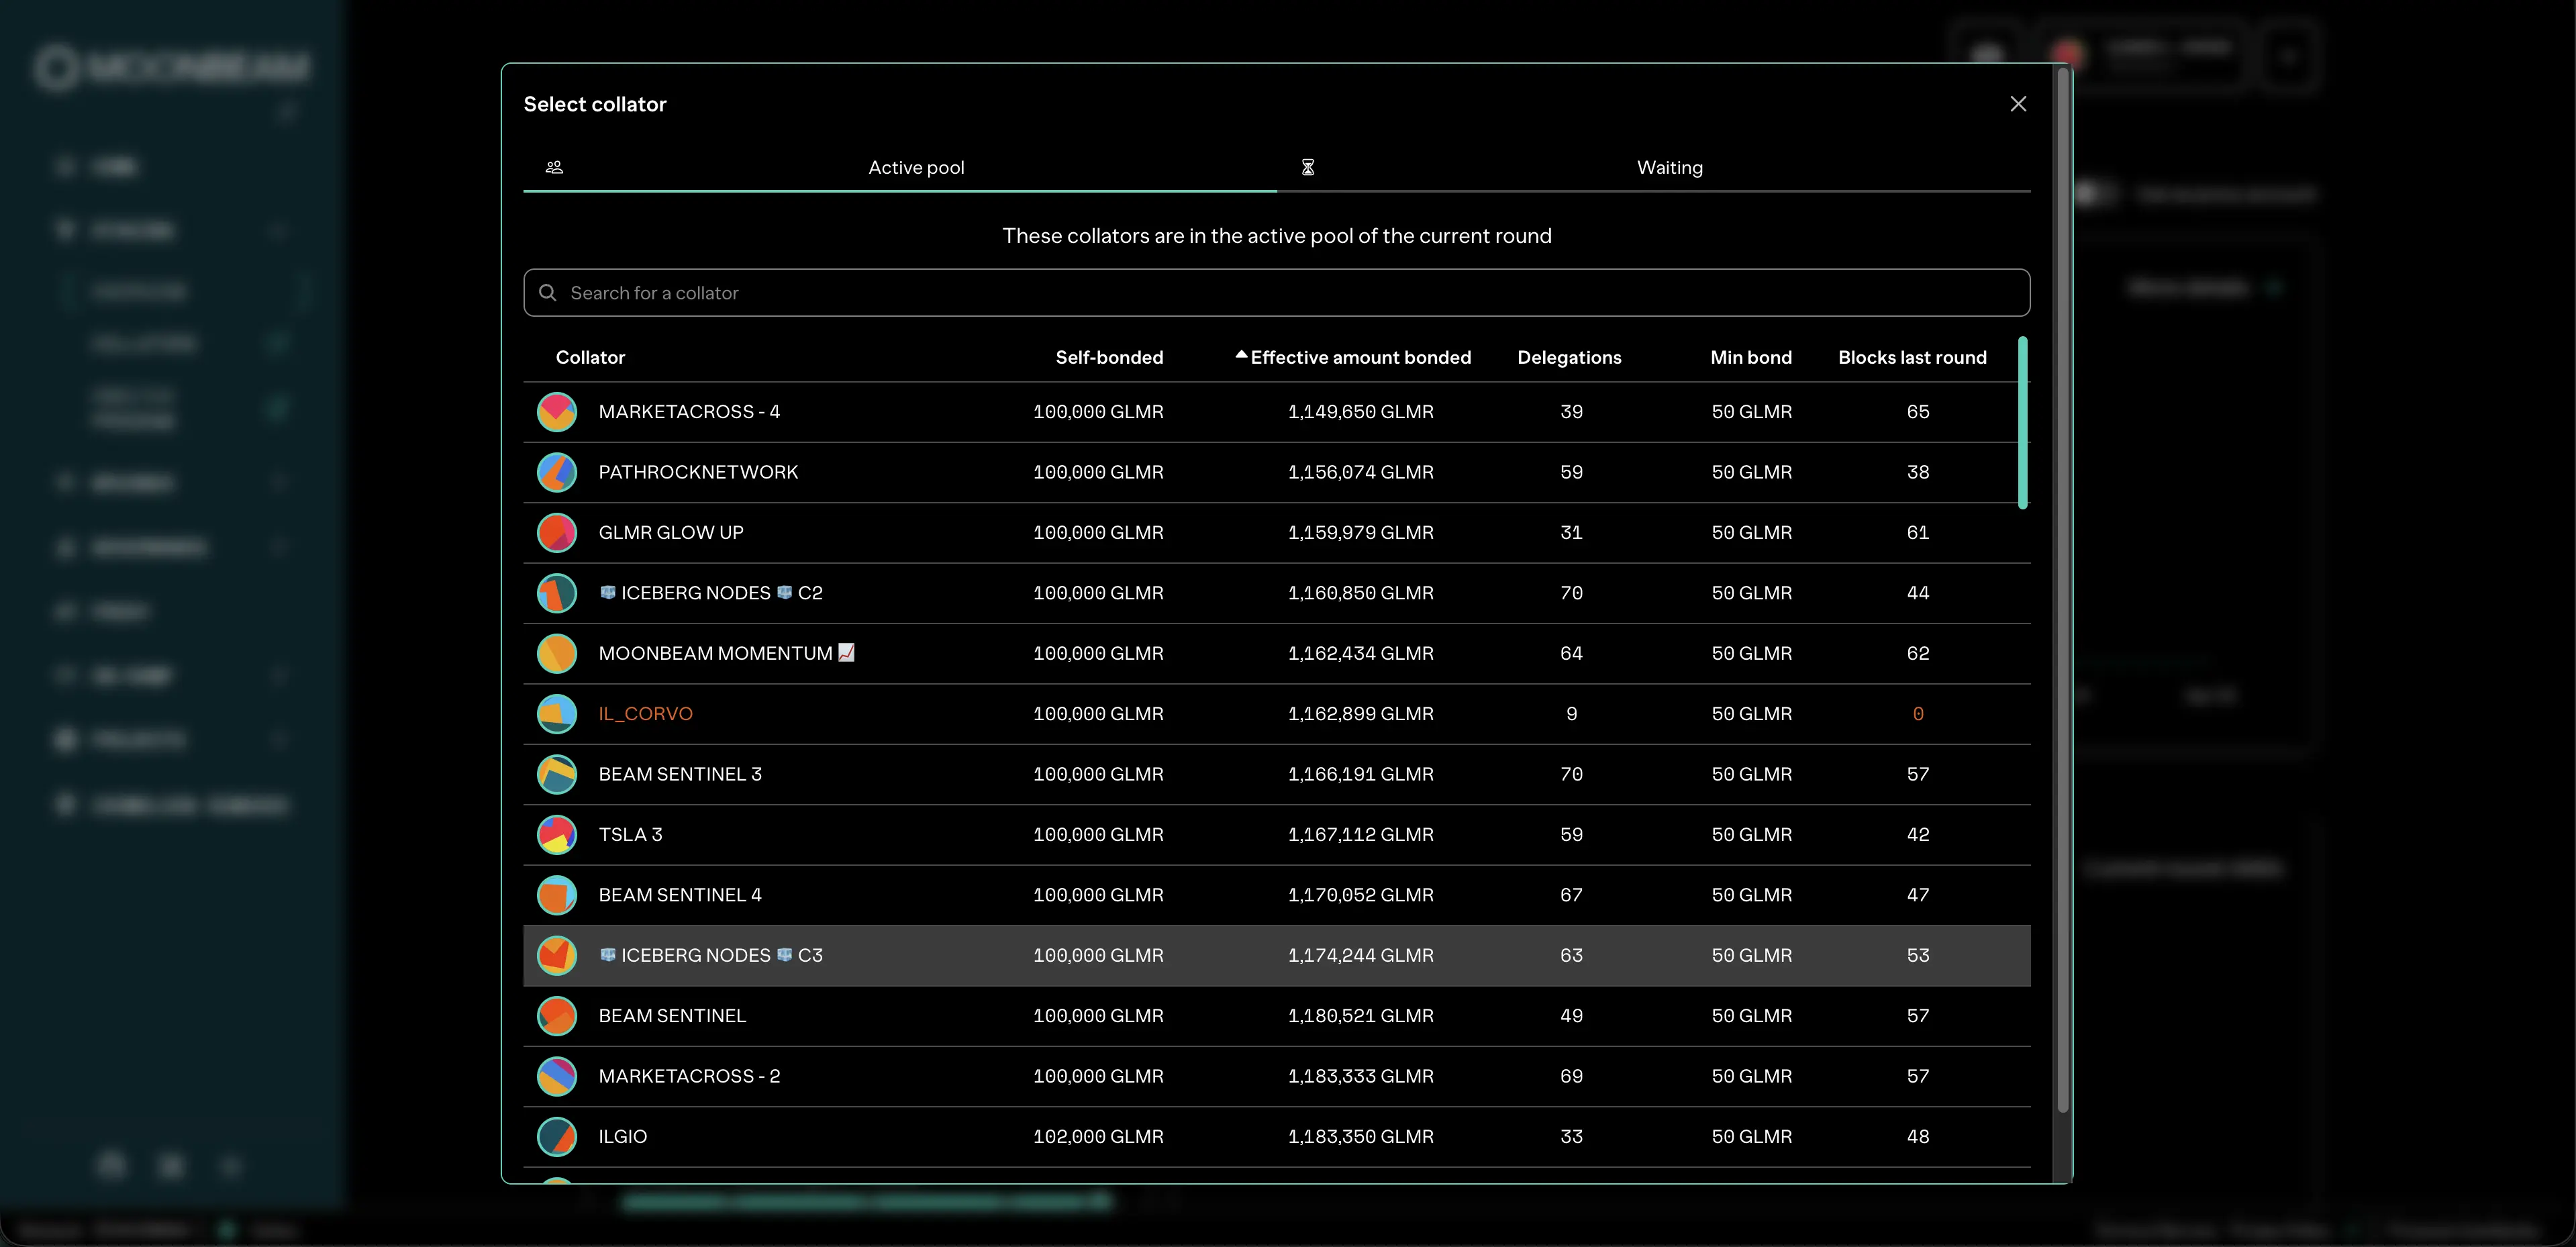Click IL_CORVO avatar icon
This screenshot has width=2576, height=1247.
click(557, 714)
